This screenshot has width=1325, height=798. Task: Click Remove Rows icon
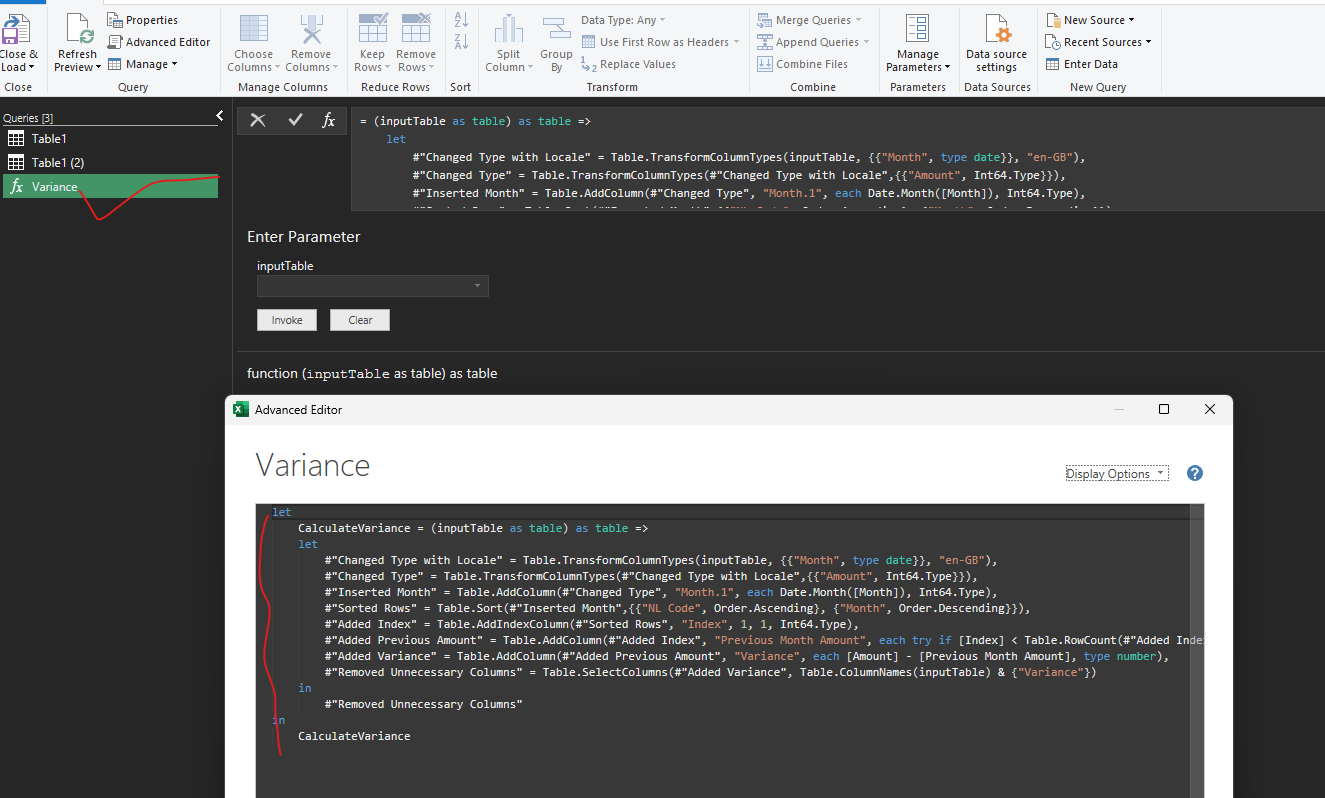pos(416,30)
